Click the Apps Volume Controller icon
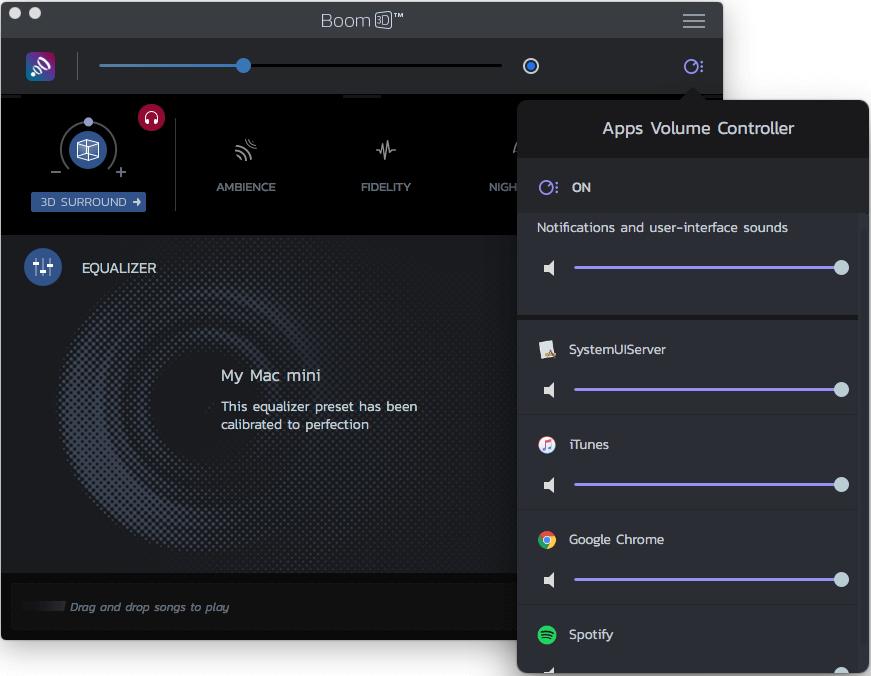The height and width of the screenshot is (676, 871). (692, 67)
